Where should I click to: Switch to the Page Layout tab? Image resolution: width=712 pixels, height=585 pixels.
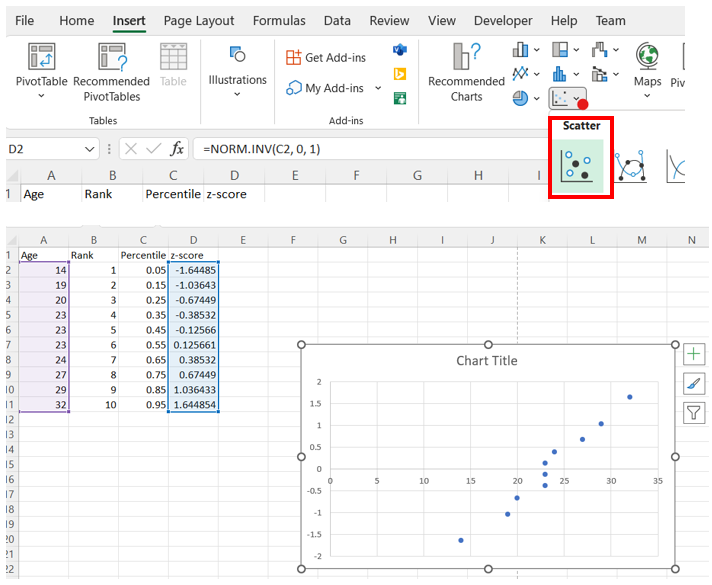pos(199,21)
